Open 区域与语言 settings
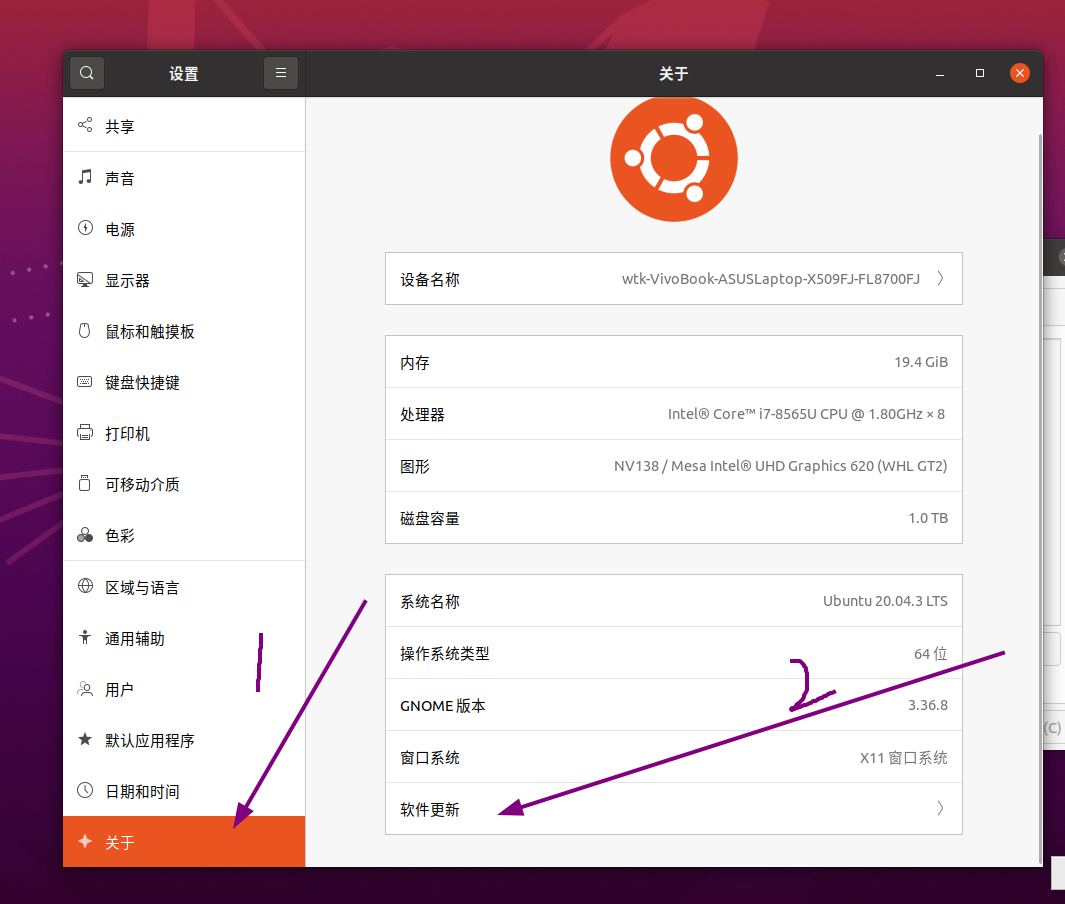1065x904 pixels. (184, 587)
